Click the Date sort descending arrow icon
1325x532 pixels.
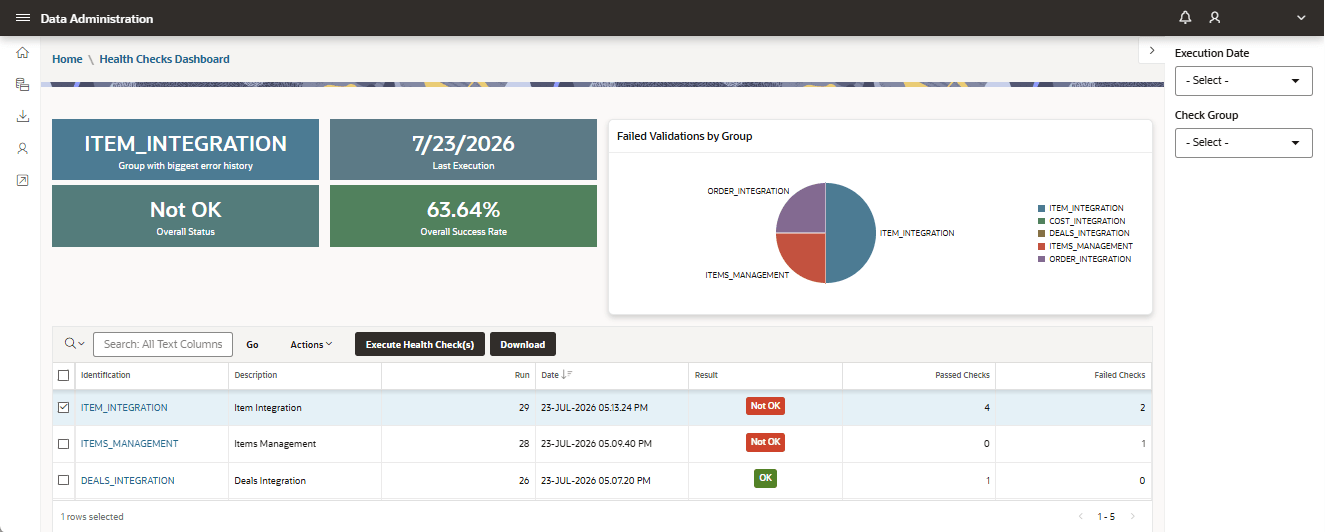[x=568, y=375]
